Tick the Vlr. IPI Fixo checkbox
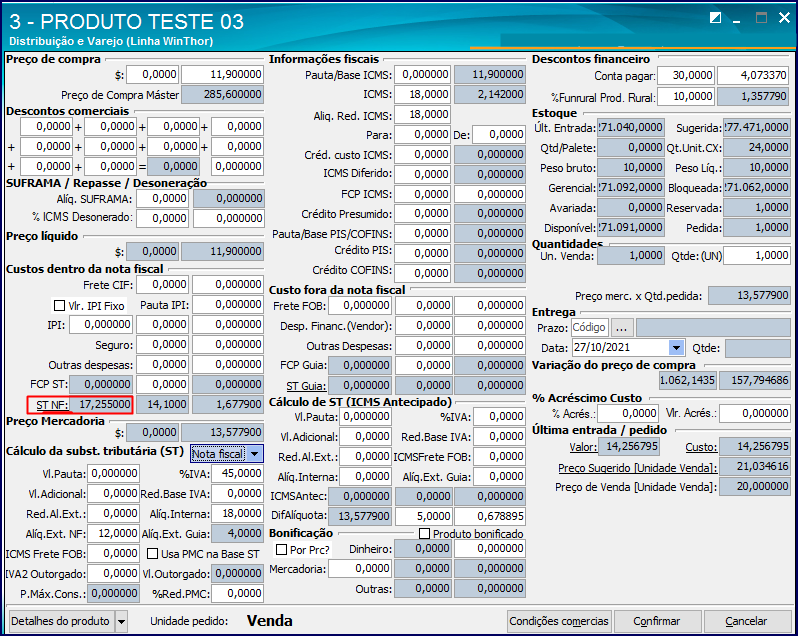The width and height of the screenshot is (798, 636). pos(60,305)
